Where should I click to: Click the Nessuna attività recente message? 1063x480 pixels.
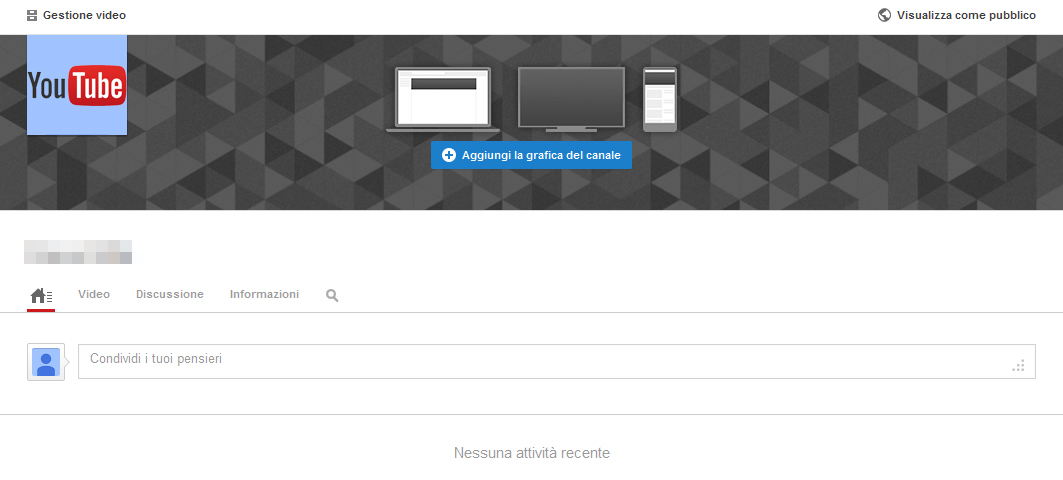(x=531, y=453)
